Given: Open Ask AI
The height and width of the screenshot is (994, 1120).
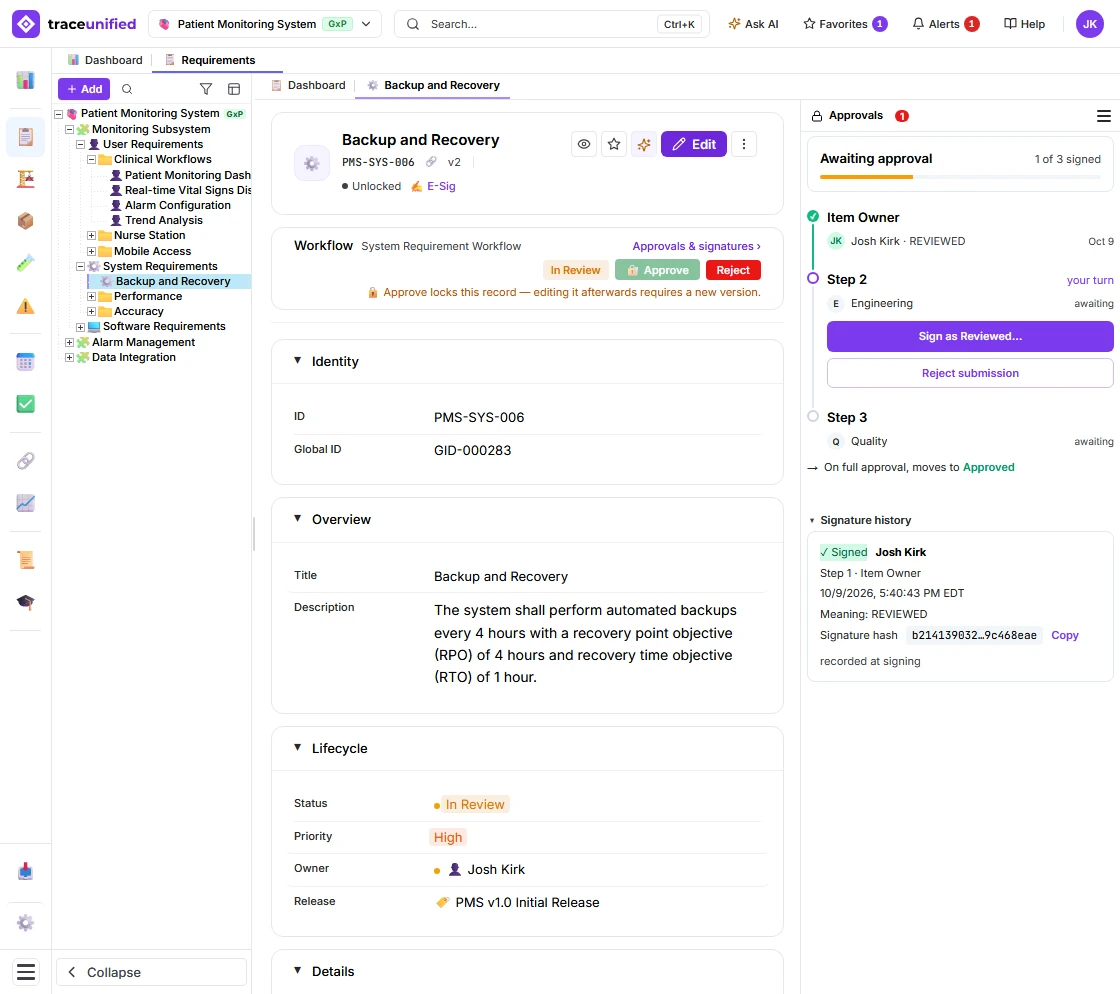Looking at the screenshot, I should [753, 24].
